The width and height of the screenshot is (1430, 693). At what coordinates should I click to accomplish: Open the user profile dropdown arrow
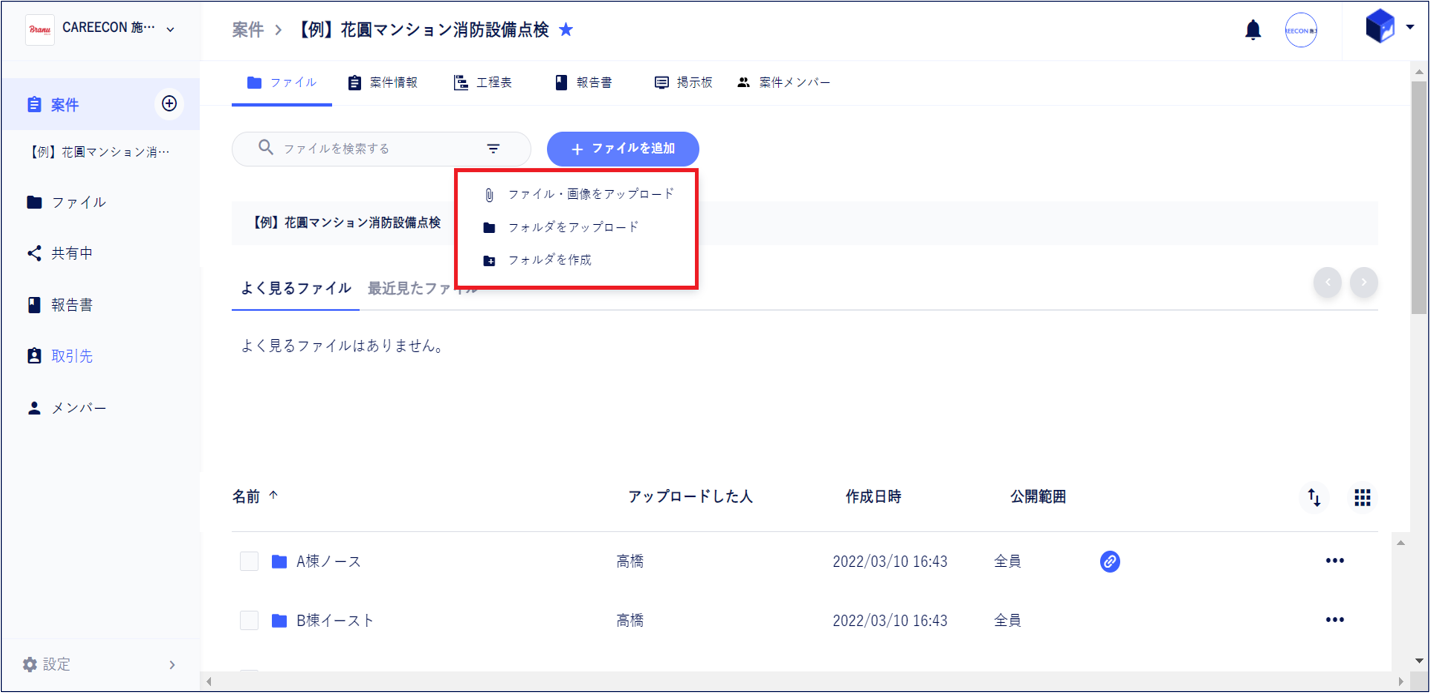pos(1410,27)
